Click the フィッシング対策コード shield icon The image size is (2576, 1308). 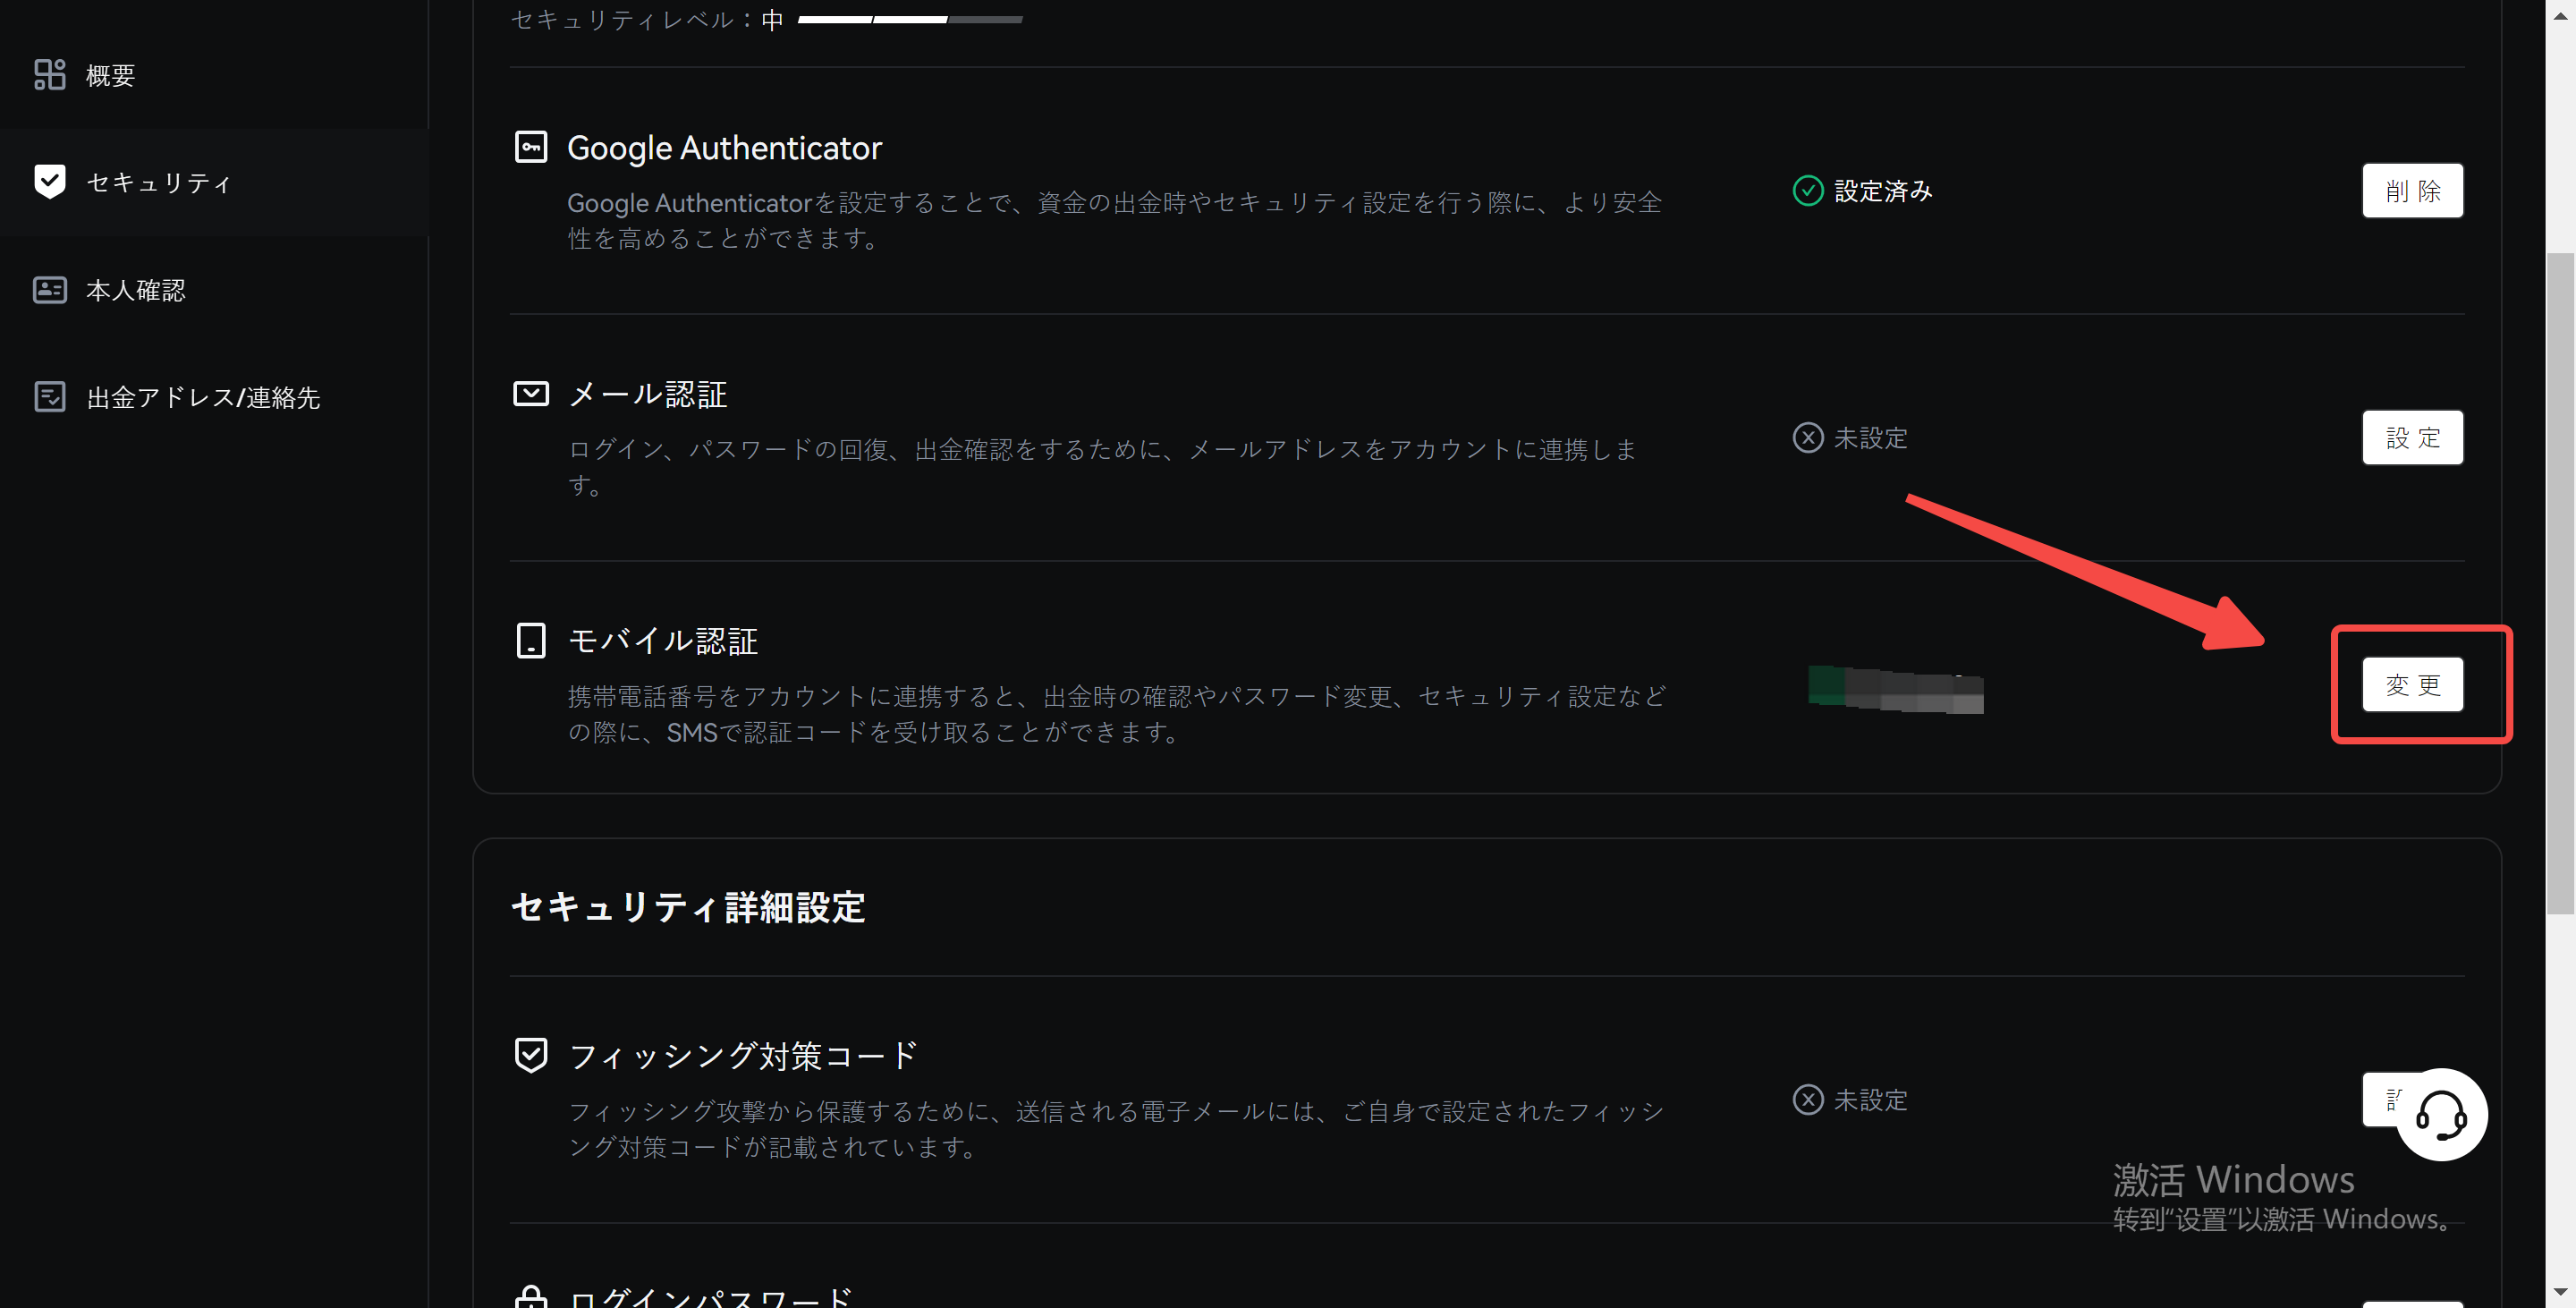coord(530,1055)
